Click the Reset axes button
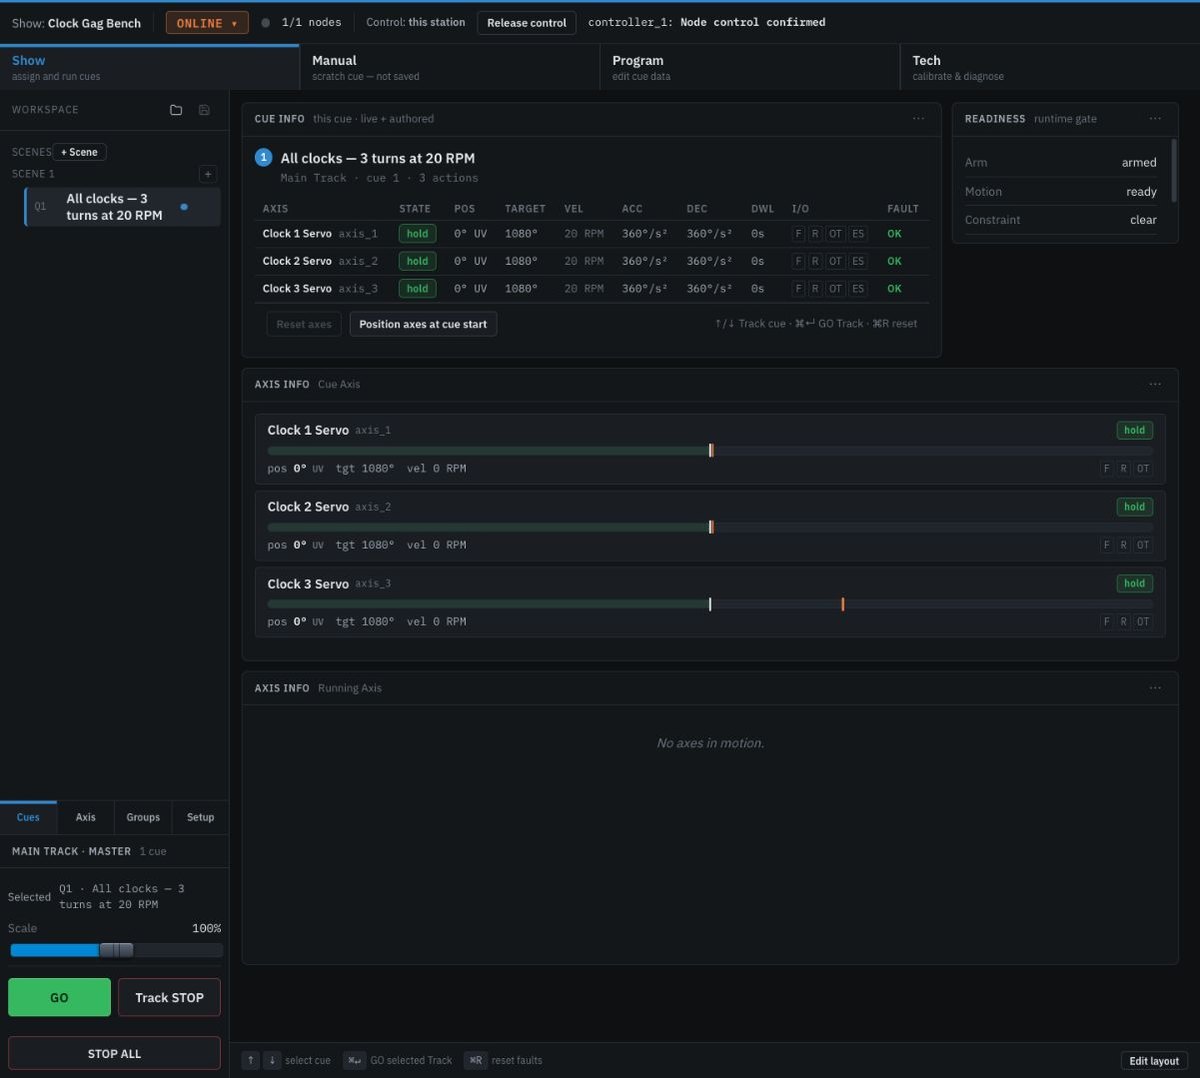Viewport: 1200px width, 1078px height. 304,324
